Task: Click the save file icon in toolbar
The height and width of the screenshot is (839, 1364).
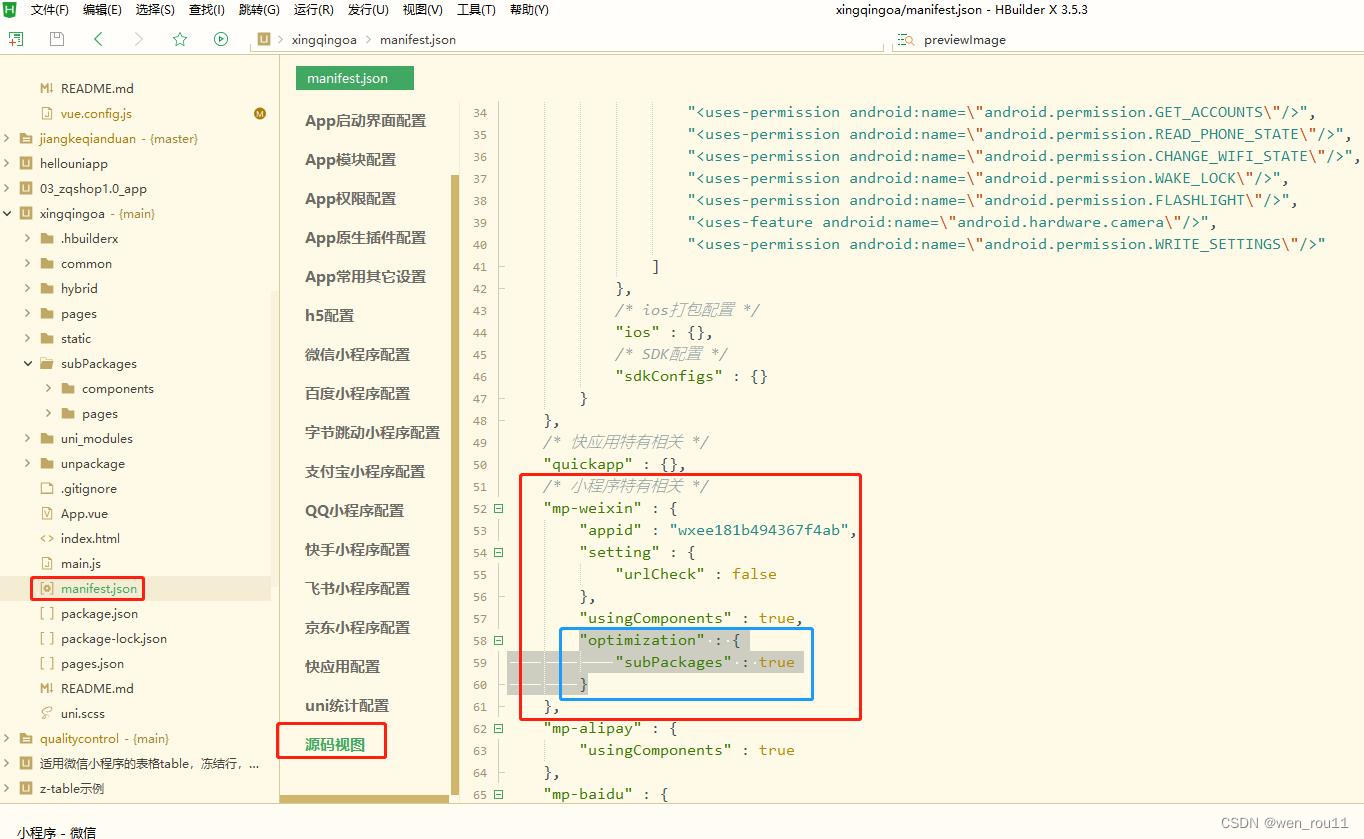Action: (56, 38)
